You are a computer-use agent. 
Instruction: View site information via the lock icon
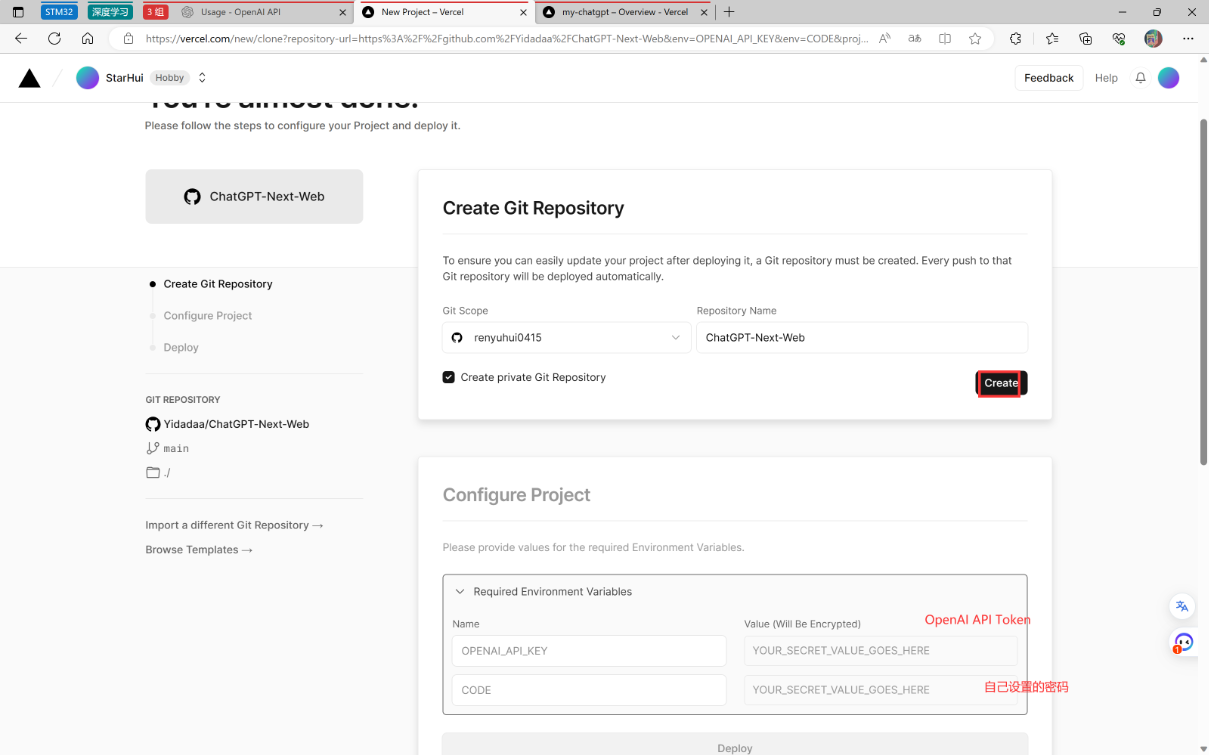pyautogui.click(x=127, y=38)
